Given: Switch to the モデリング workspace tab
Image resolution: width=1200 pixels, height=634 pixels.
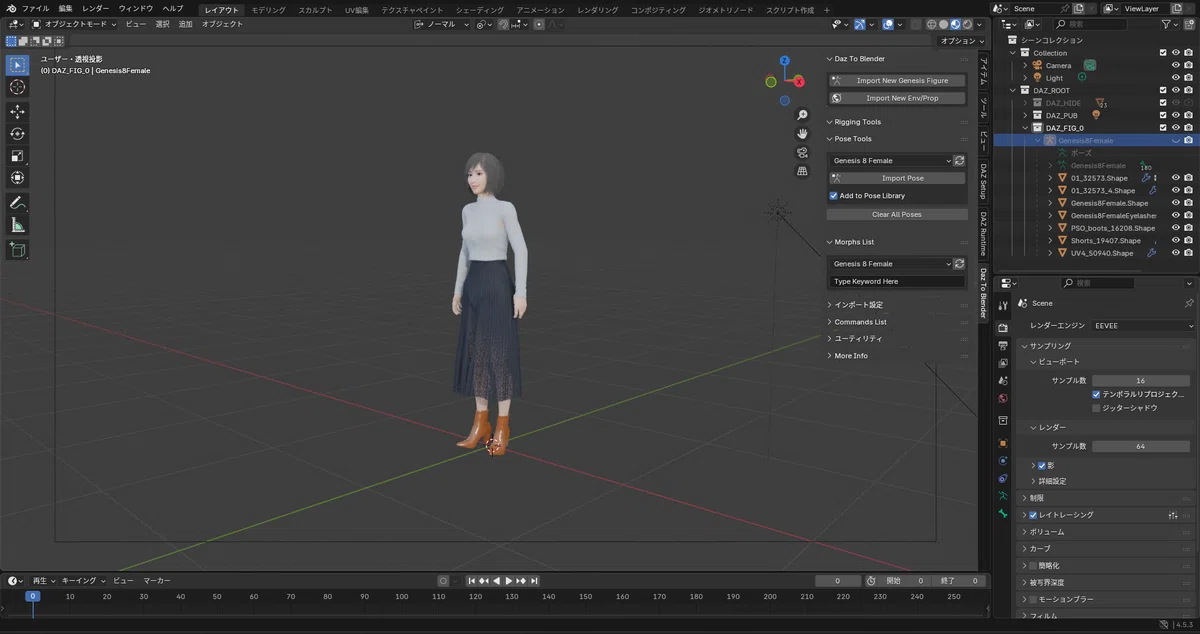Looking at the screenshot, I should coord(268,10).
